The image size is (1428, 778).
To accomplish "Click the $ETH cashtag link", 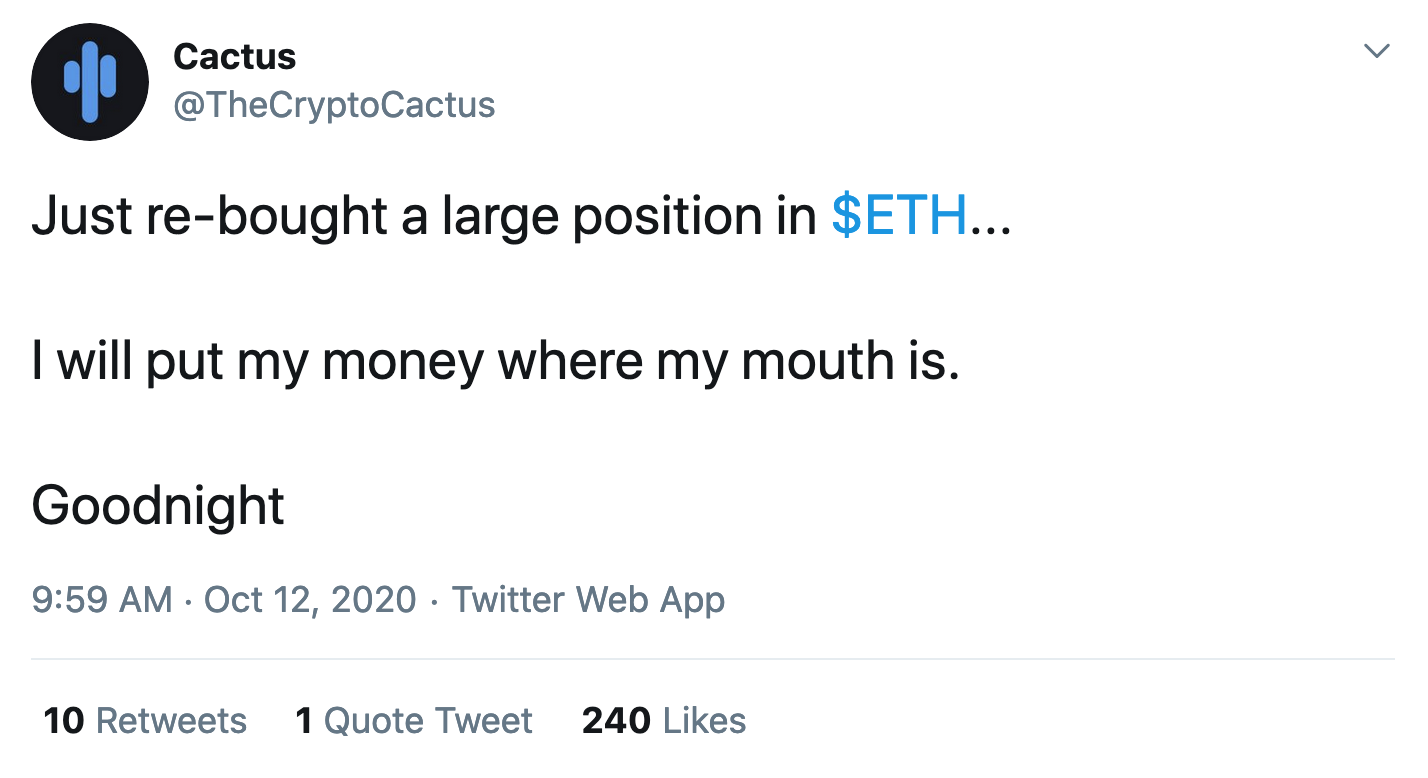I will pyautogui.click(x=899, y=216).
